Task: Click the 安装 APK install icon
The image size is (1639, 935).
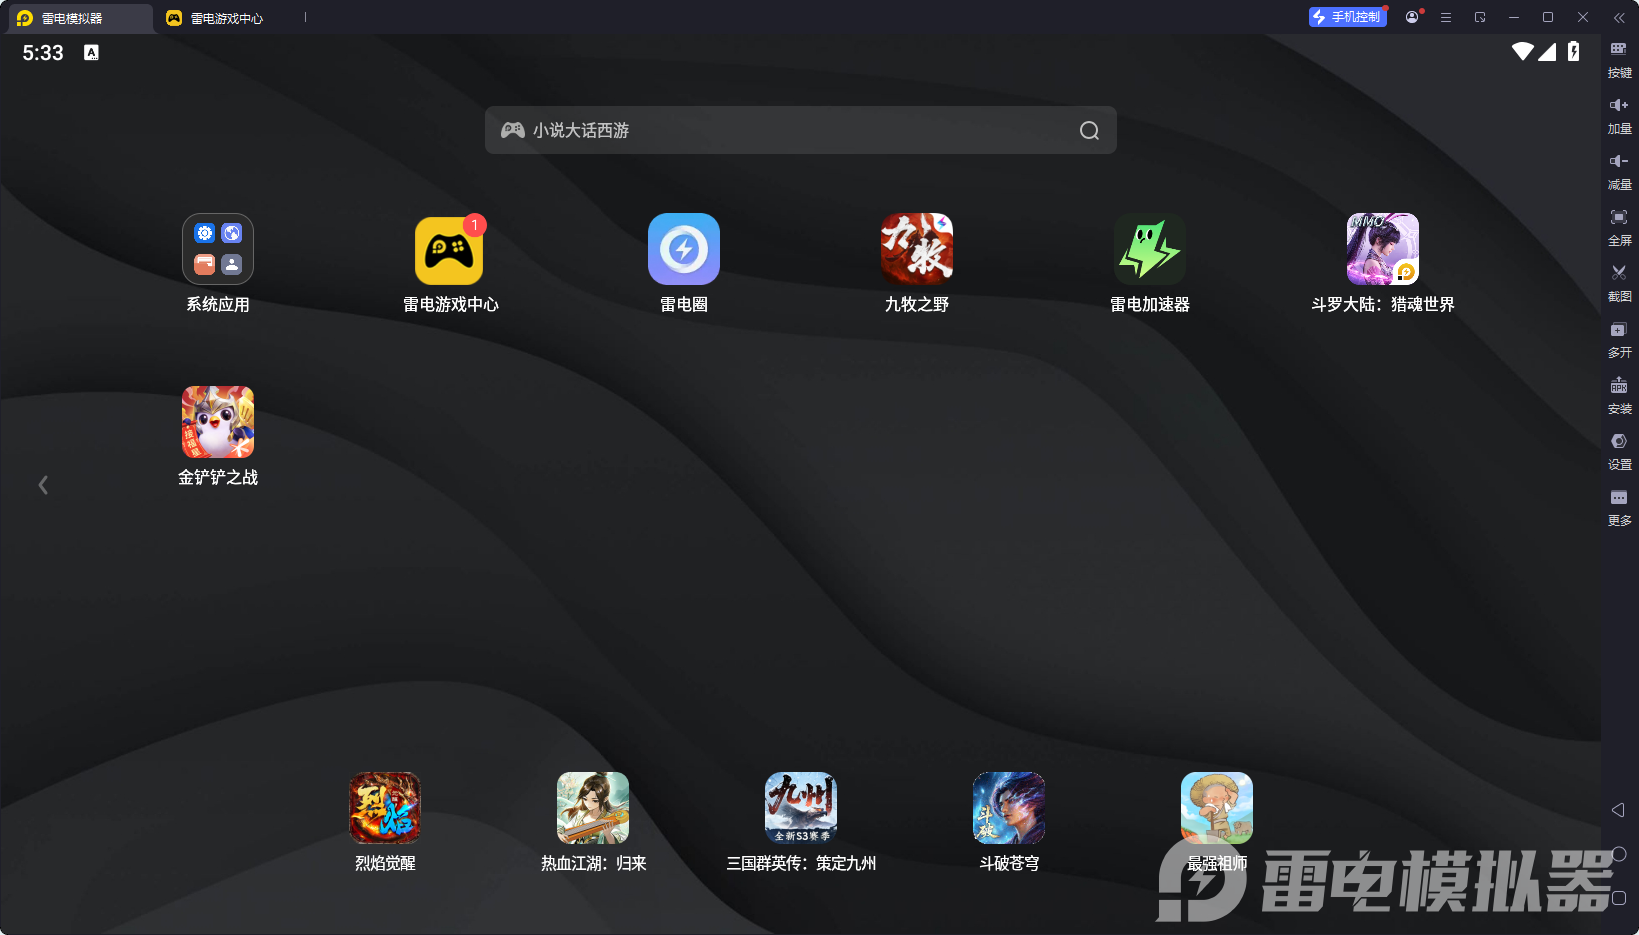Action: click(1619, 395)
